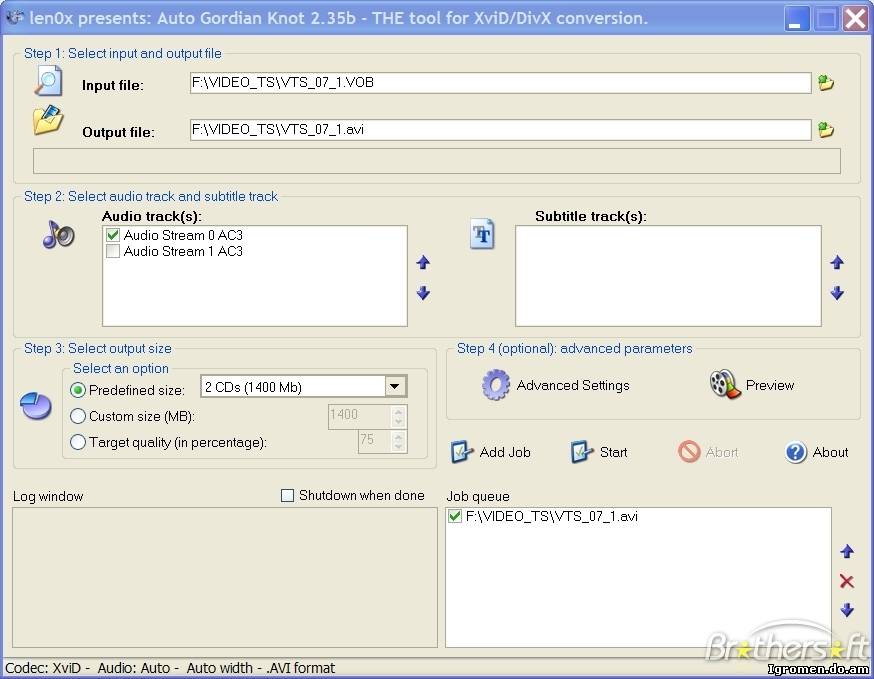Click the Abort button label
Image resolution: width=874 pixels, height=679 pixels.
(x=722, y=452)
